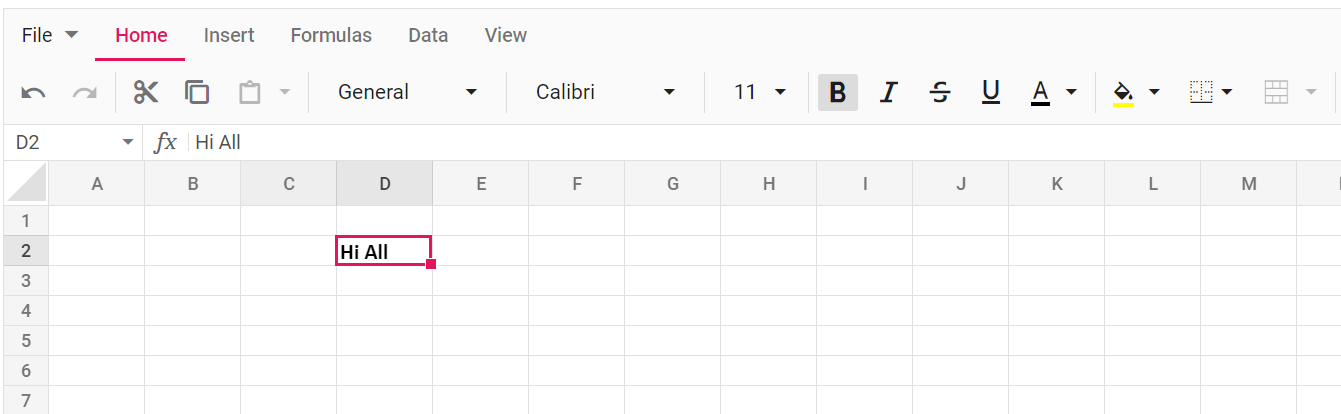
Task: Cut selection with scissors icon
Action: coord(146,92)
